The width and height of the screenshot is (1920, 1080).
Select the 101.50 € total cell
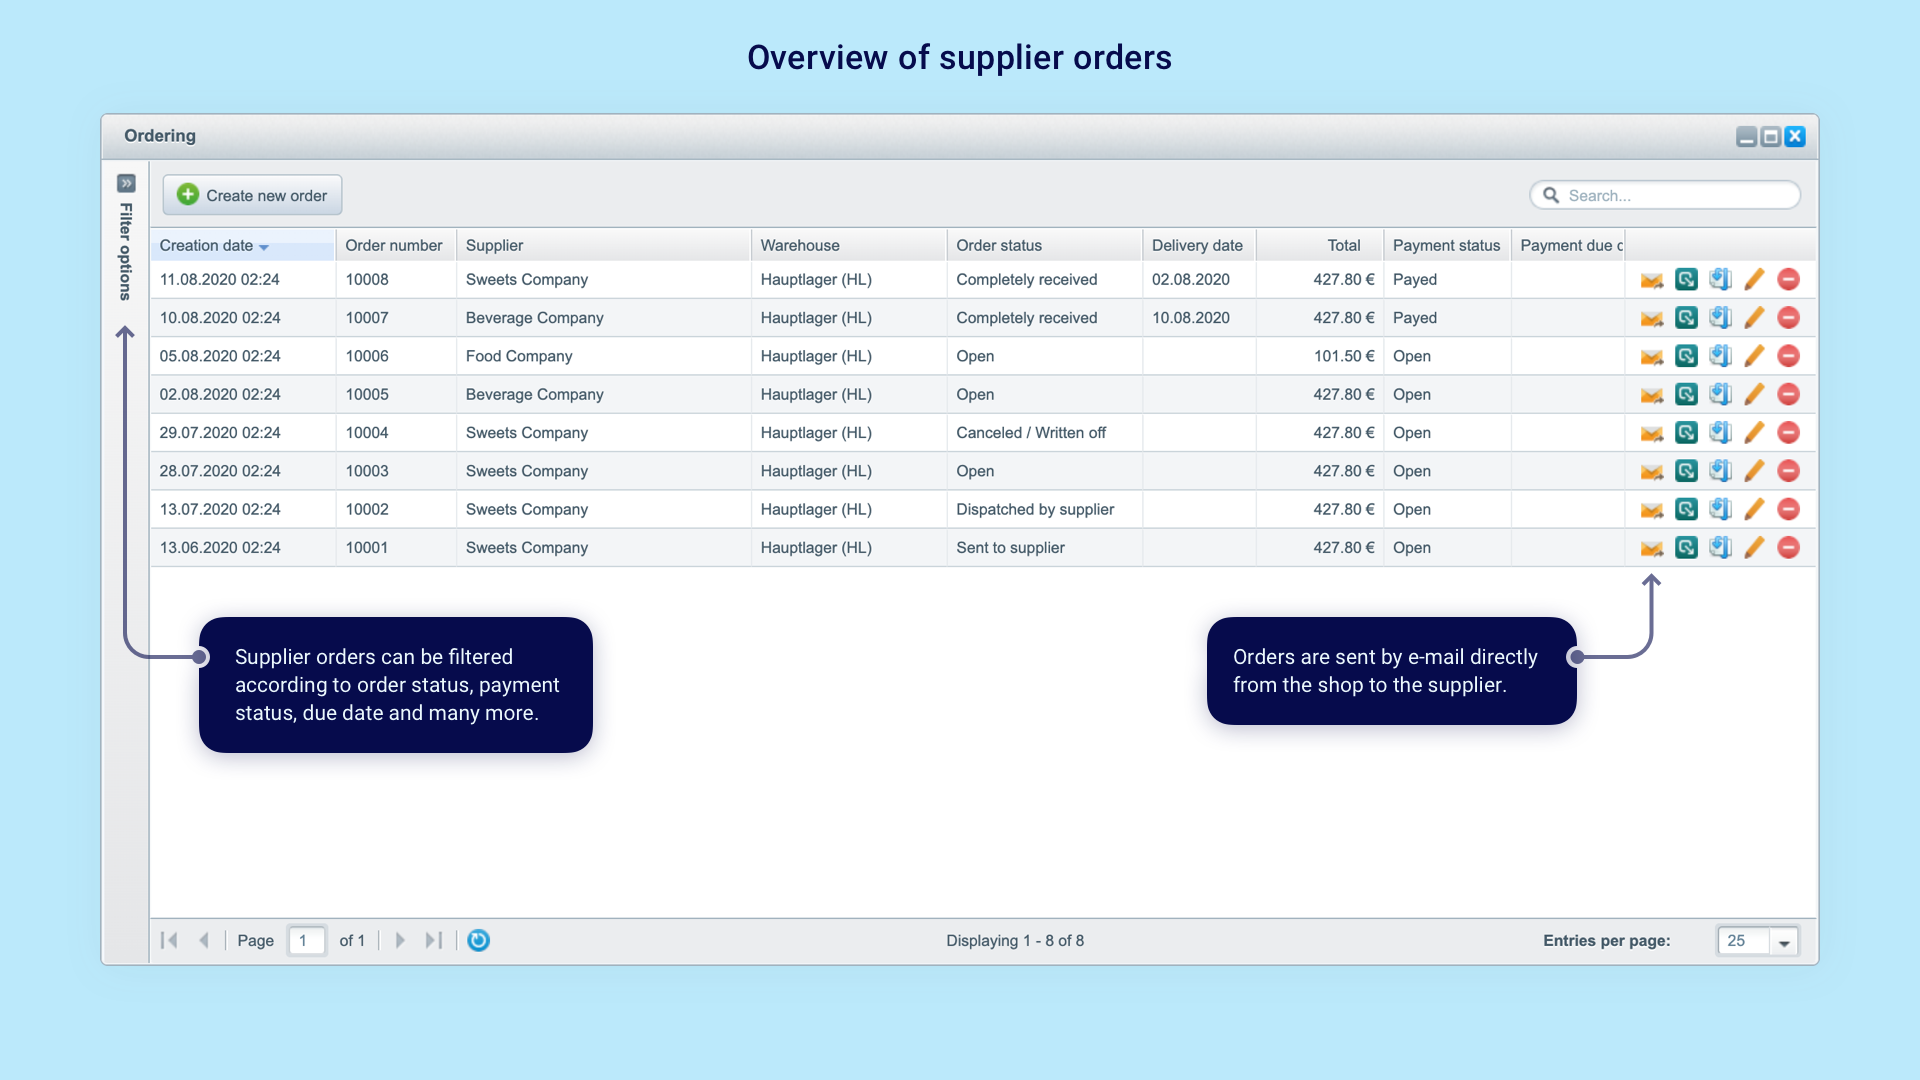pos(1320,357)
